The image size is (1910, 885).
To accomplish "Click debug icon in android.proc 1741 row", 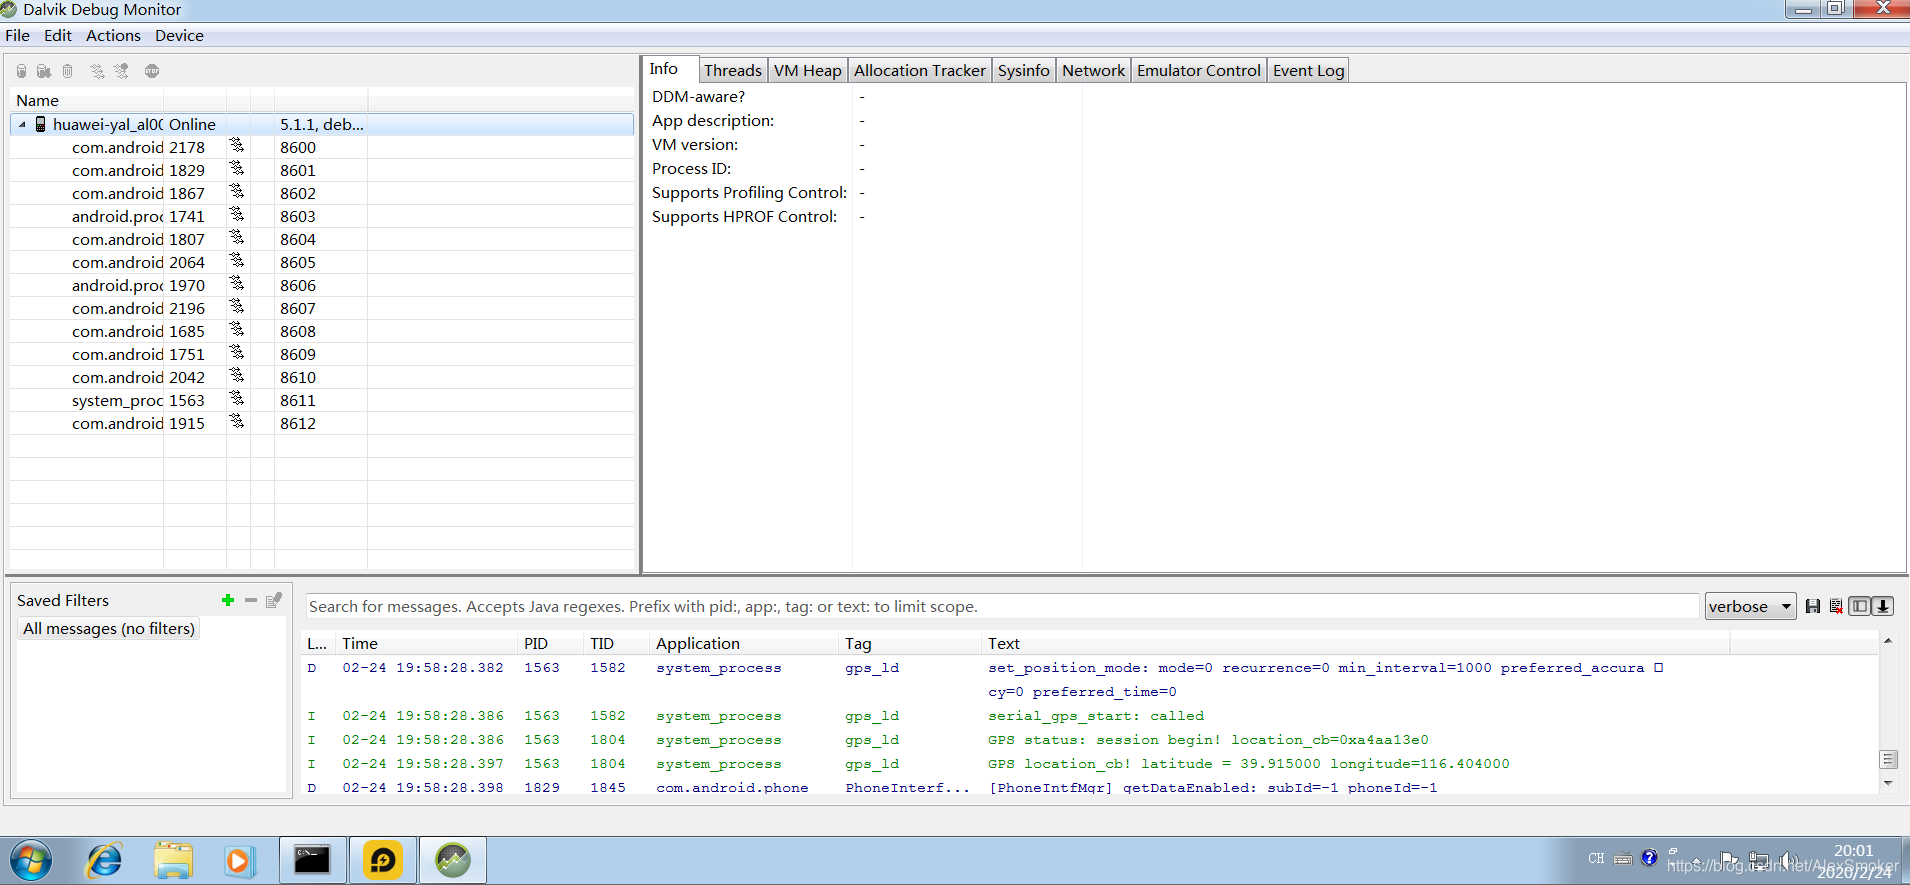I will click(237, 215).
